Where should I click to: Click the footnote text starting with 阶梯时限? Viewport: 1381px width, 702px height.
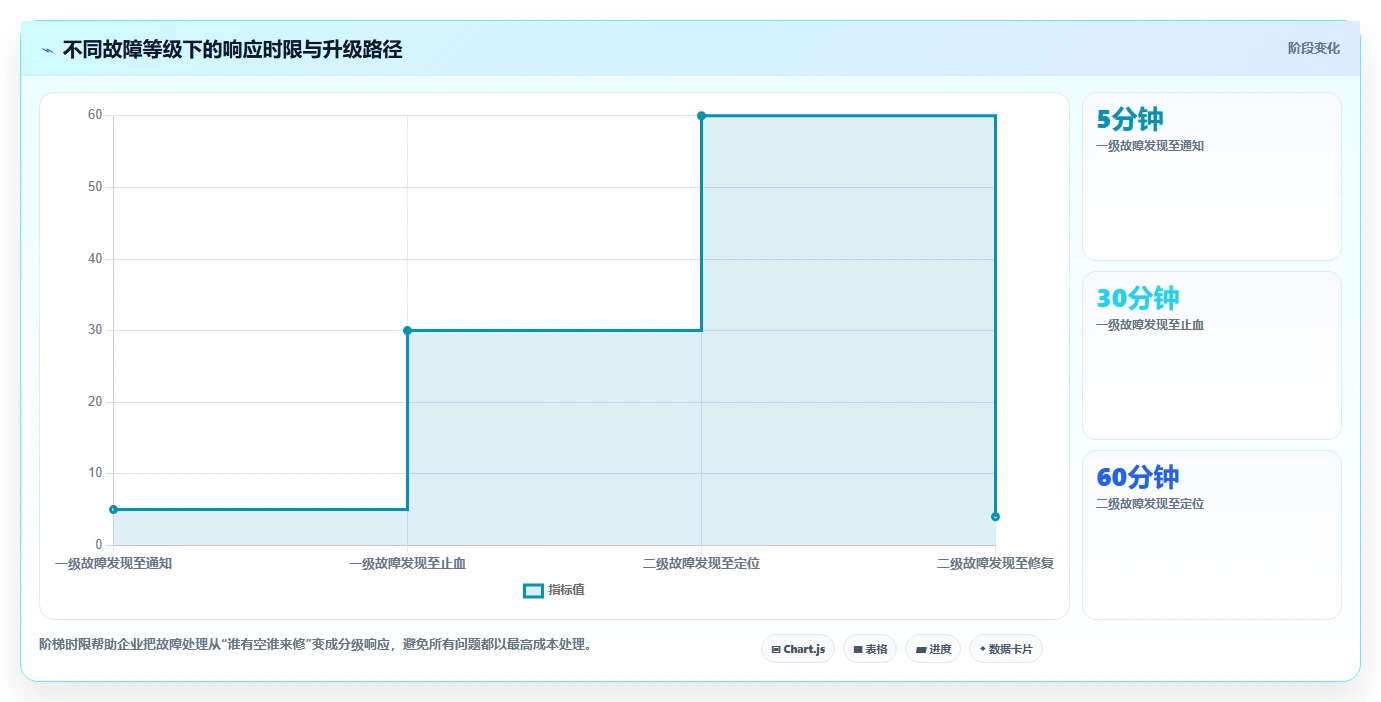pos(318,644)
